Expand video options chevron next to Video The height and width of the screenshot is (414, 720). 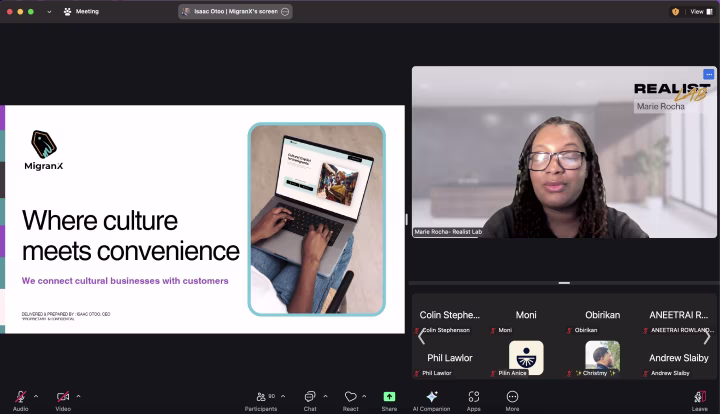click(x=78, y=396)
